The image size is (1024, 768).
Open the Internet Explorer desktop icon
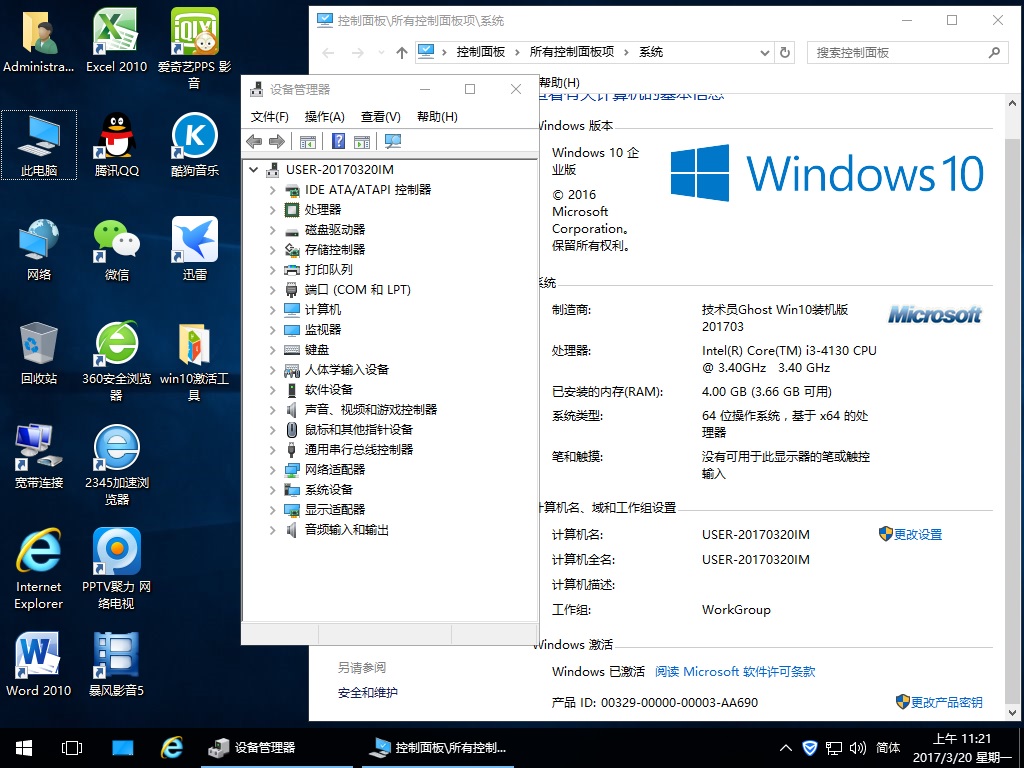[39, 568]
